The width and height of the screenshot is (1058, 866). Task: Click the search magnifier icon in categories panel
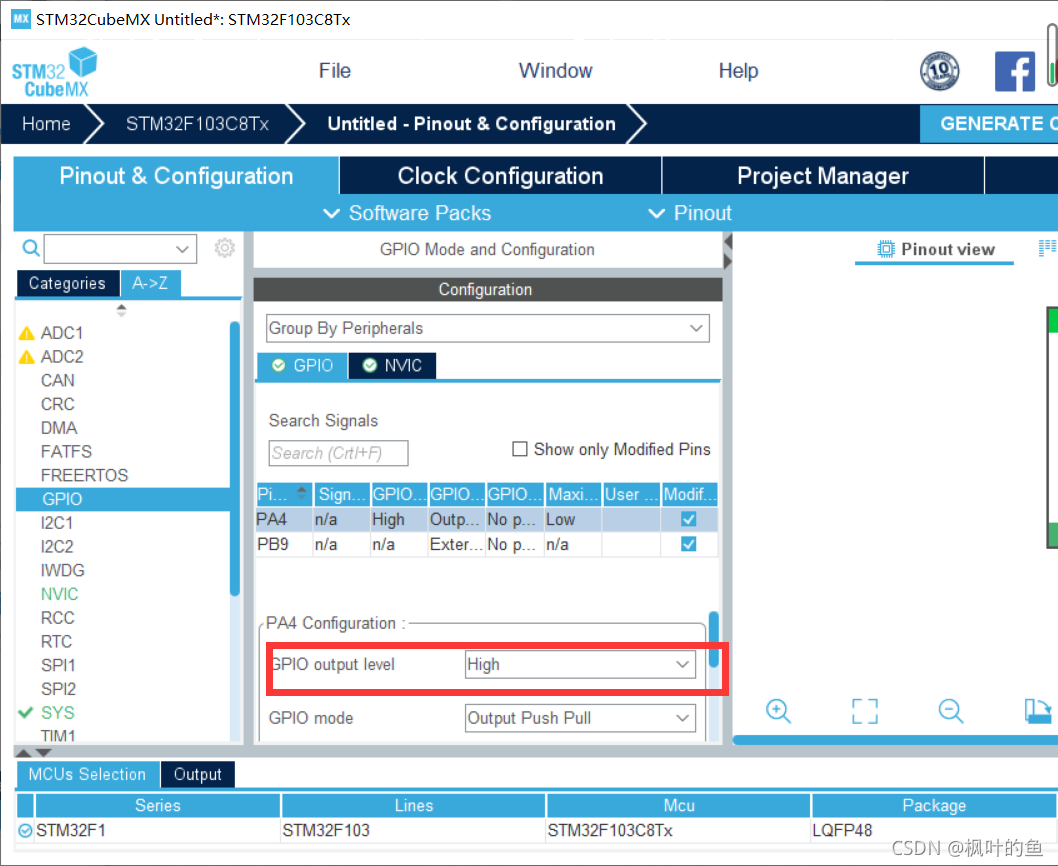tap(31, 248)
